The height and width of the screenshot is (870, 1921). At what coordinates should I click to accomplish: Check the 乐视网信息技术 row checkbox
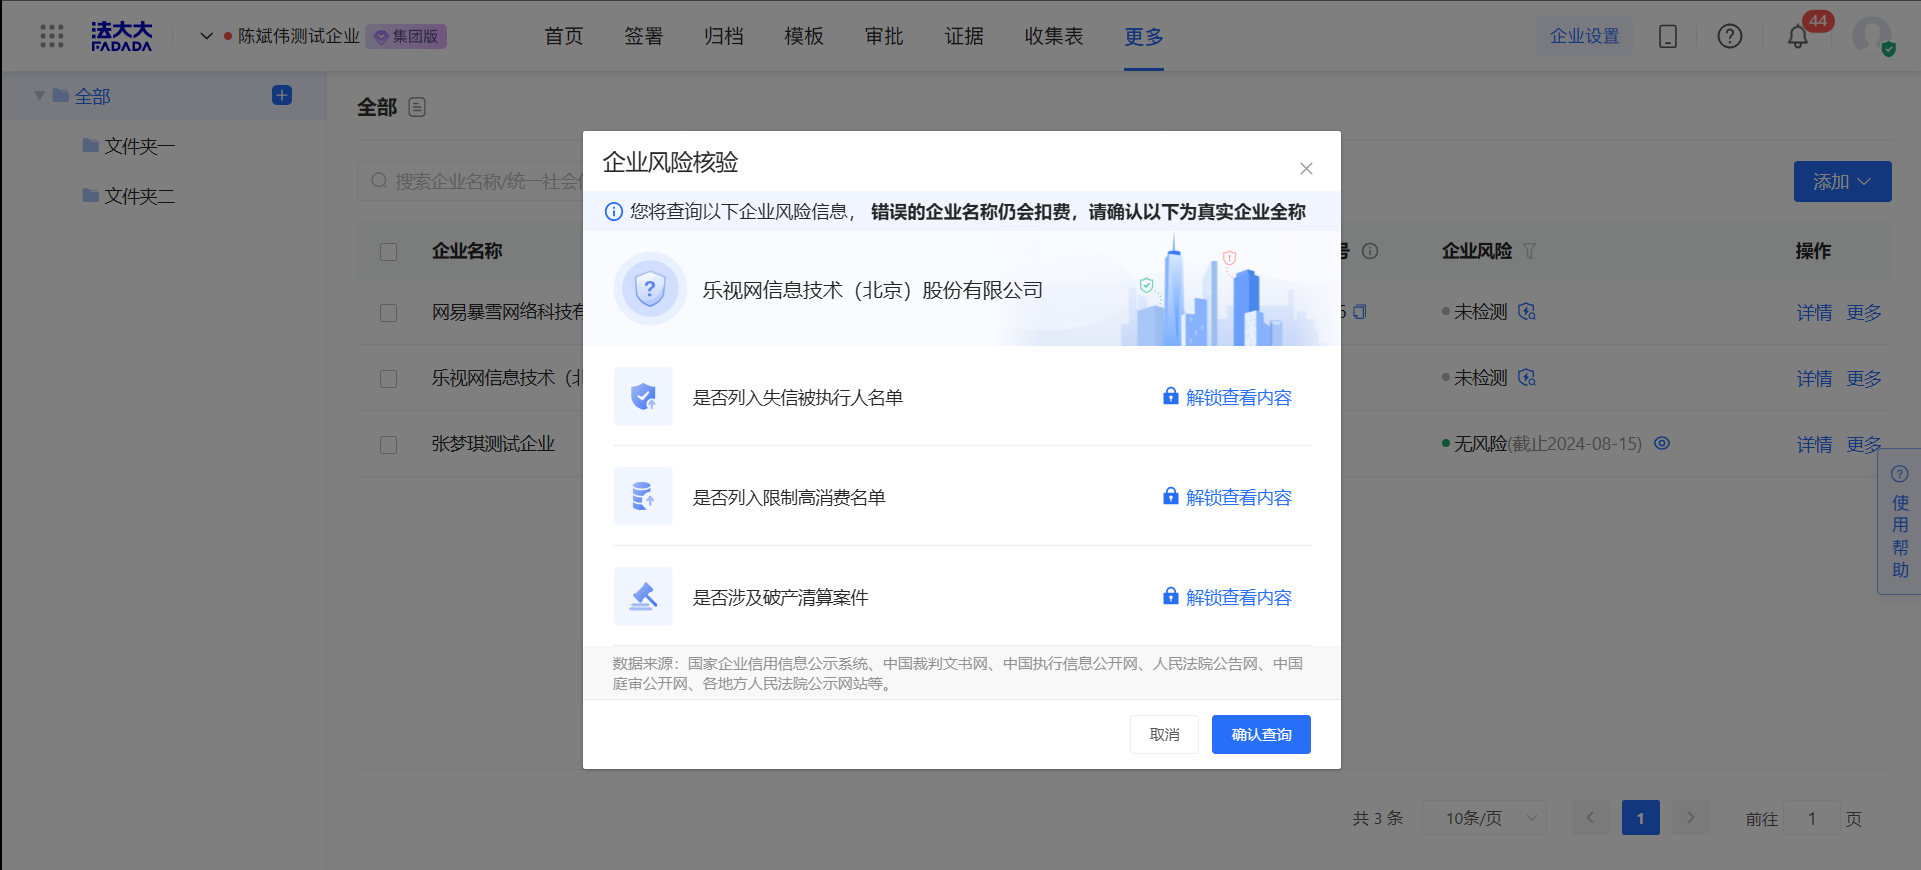click(x=389, y=379)
